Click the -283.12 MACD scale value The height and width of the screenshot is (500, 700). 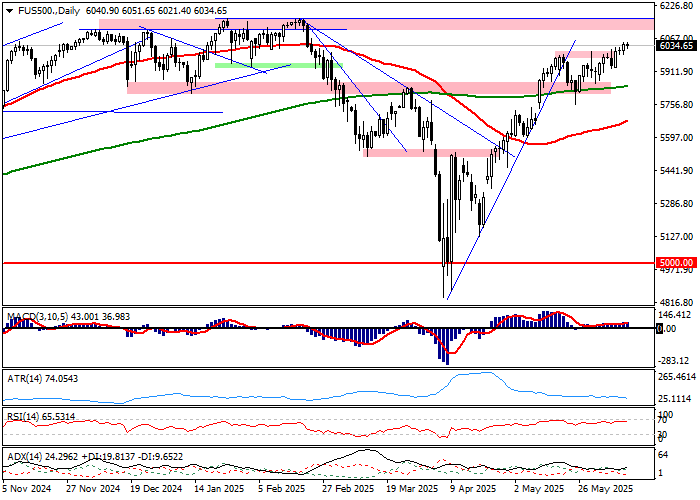675,361
